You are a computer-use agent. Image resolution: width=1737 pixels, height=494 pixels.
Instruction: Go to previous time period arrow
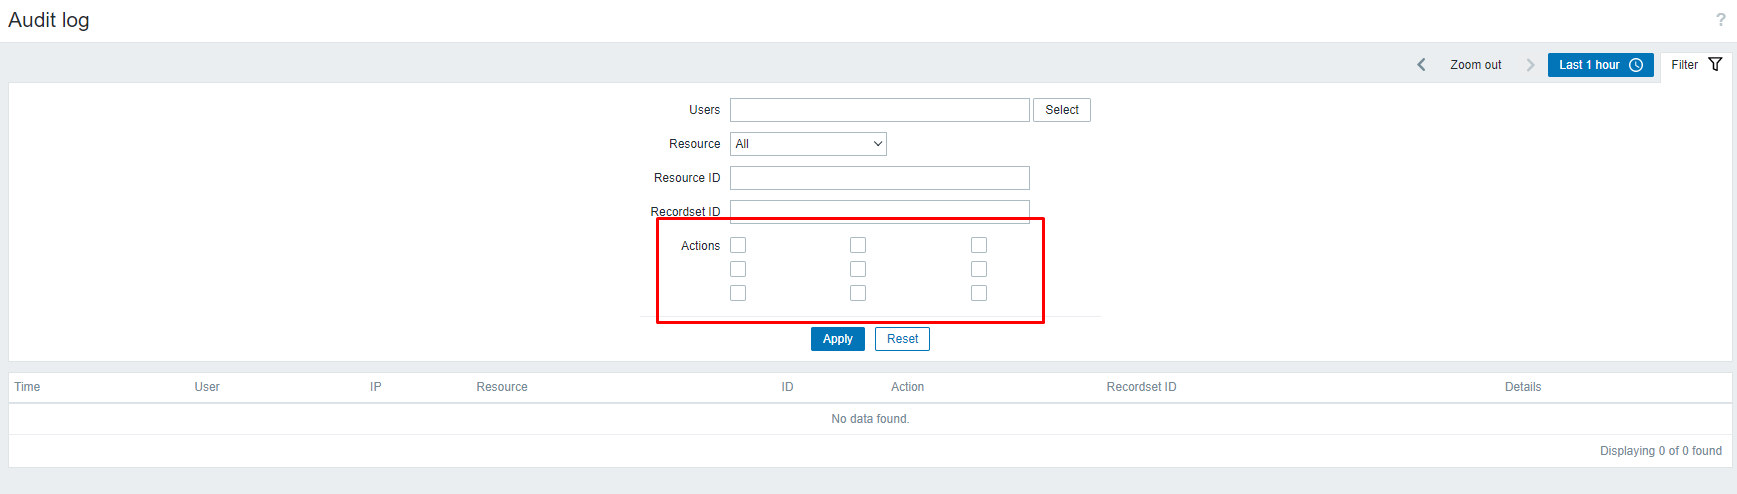coord(1421,65)
